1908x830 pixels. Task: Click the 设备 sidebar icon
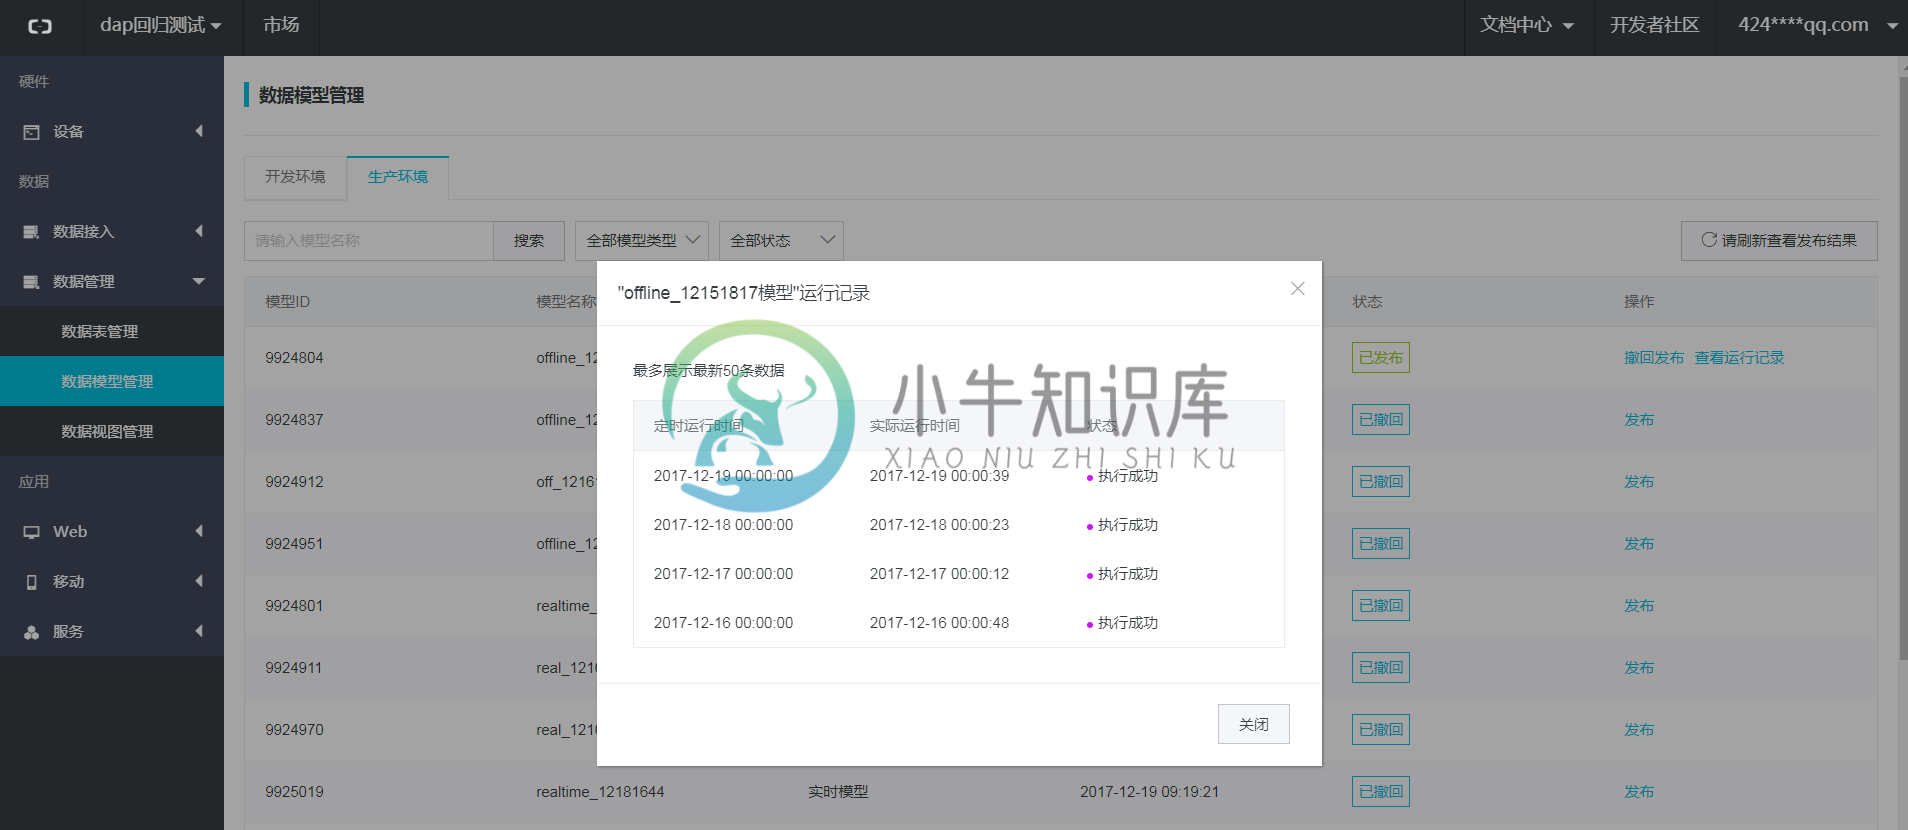point(32,132)
